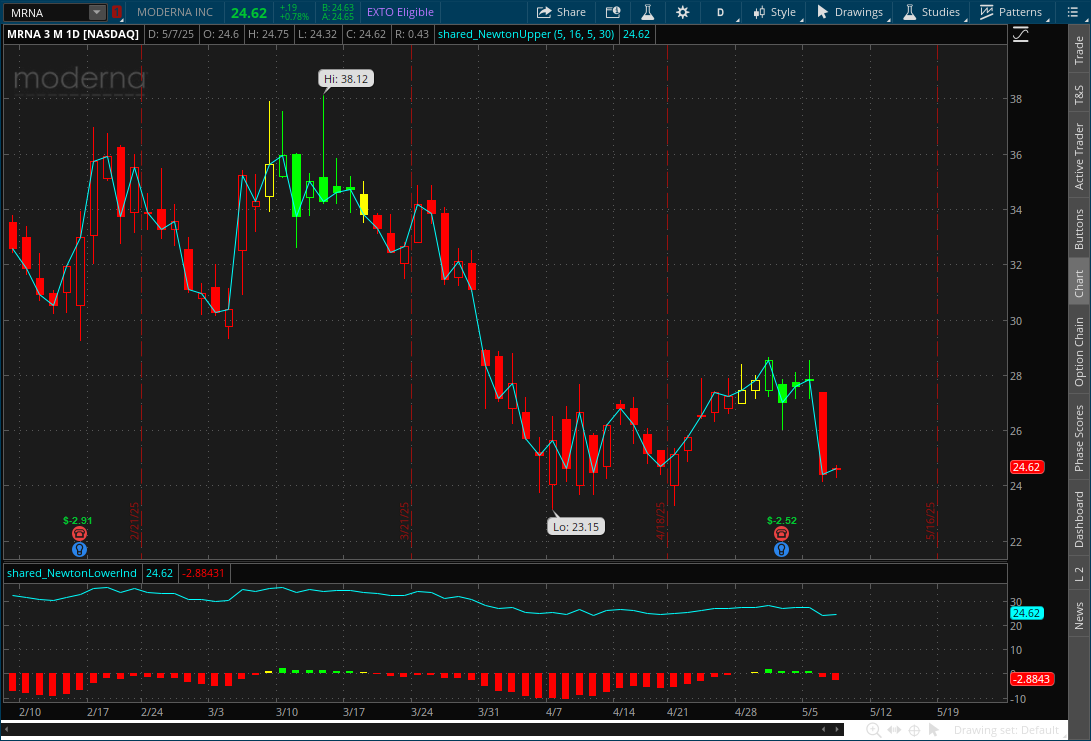
Task: Open chart settings gear icon
Action: 683,13
